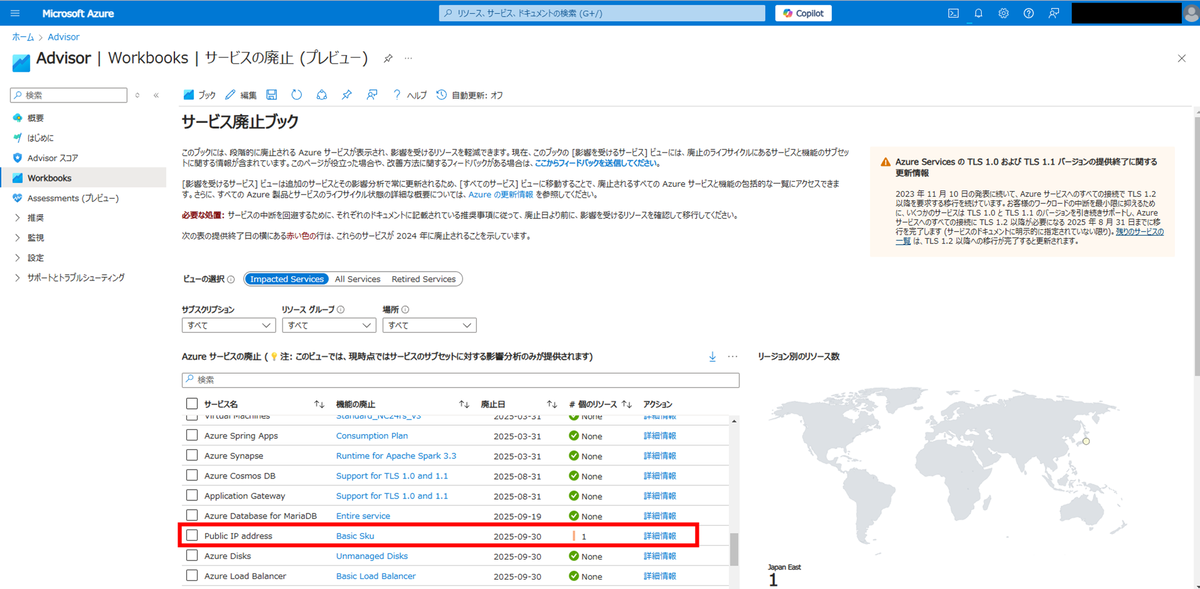Open the Runtime for Apache Spark 3.3 link
The height and width of the screenshot is (589, 1200).
(396, 456)
